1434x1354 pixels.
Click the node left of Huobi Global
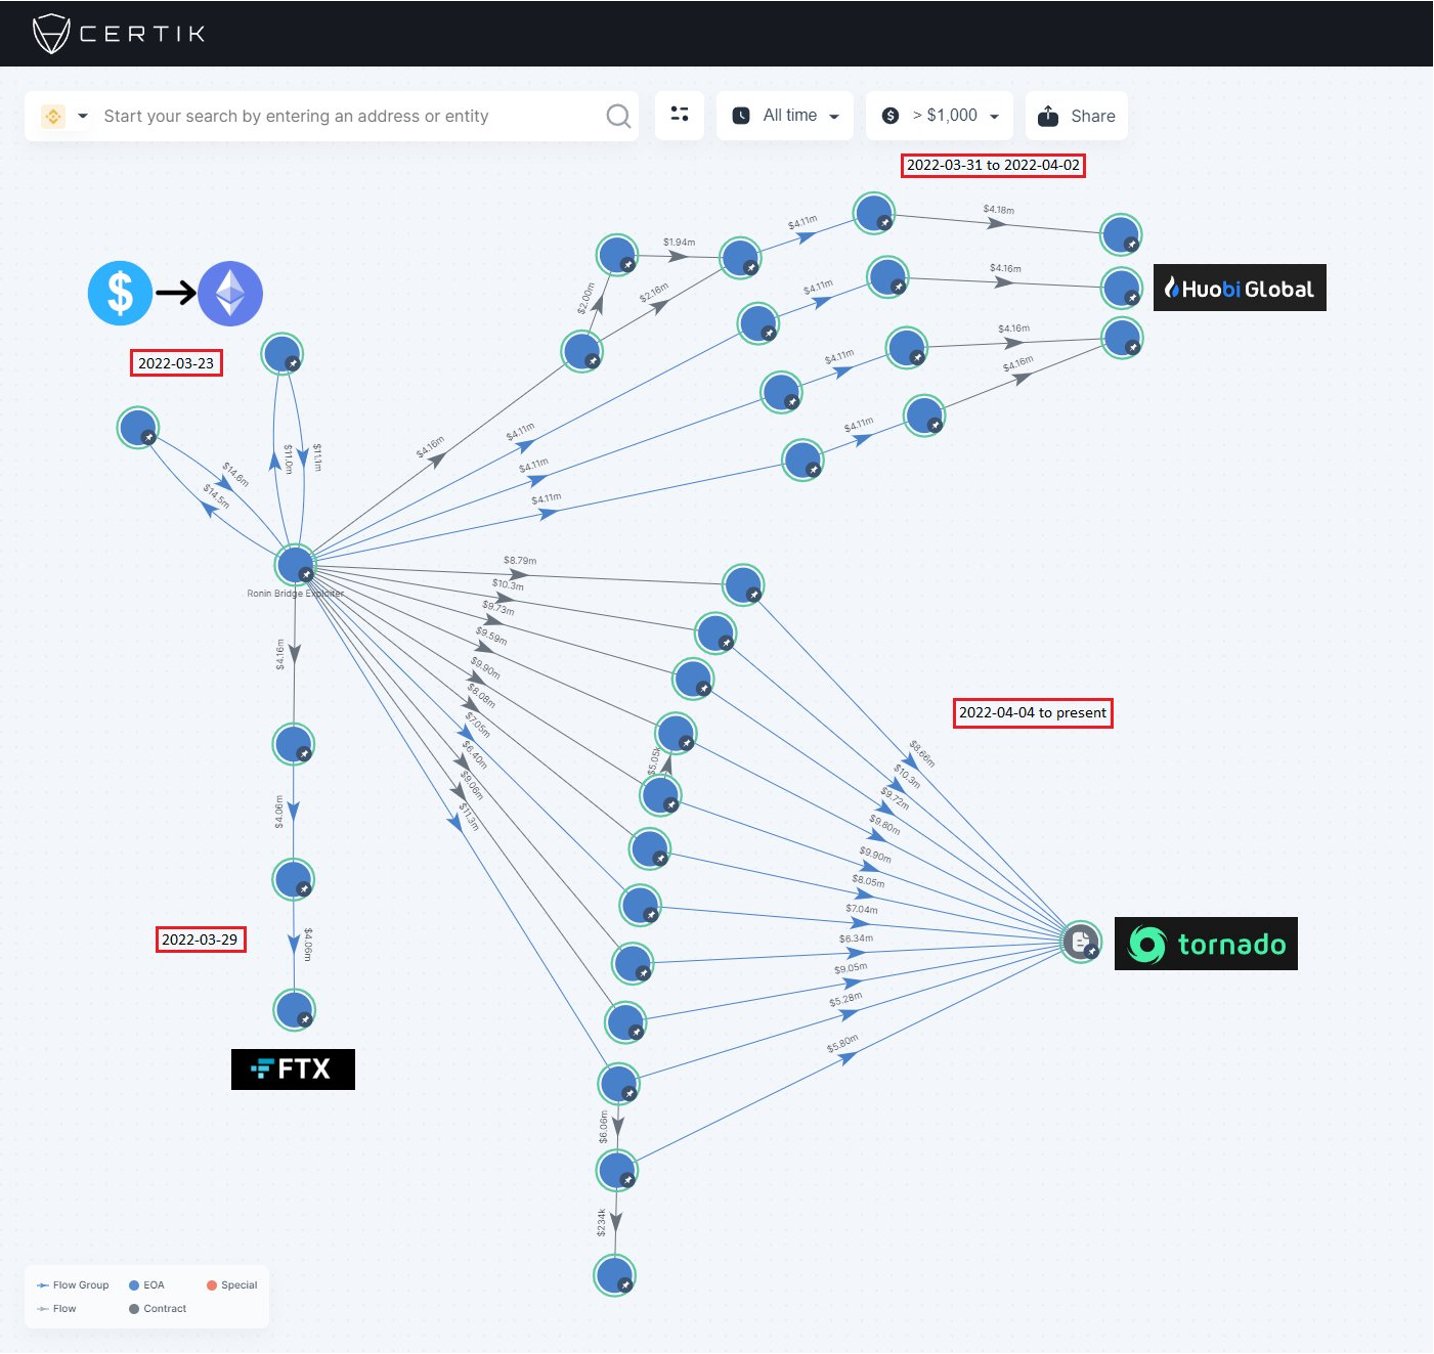pyautogui.click(x=1121, y=287)
